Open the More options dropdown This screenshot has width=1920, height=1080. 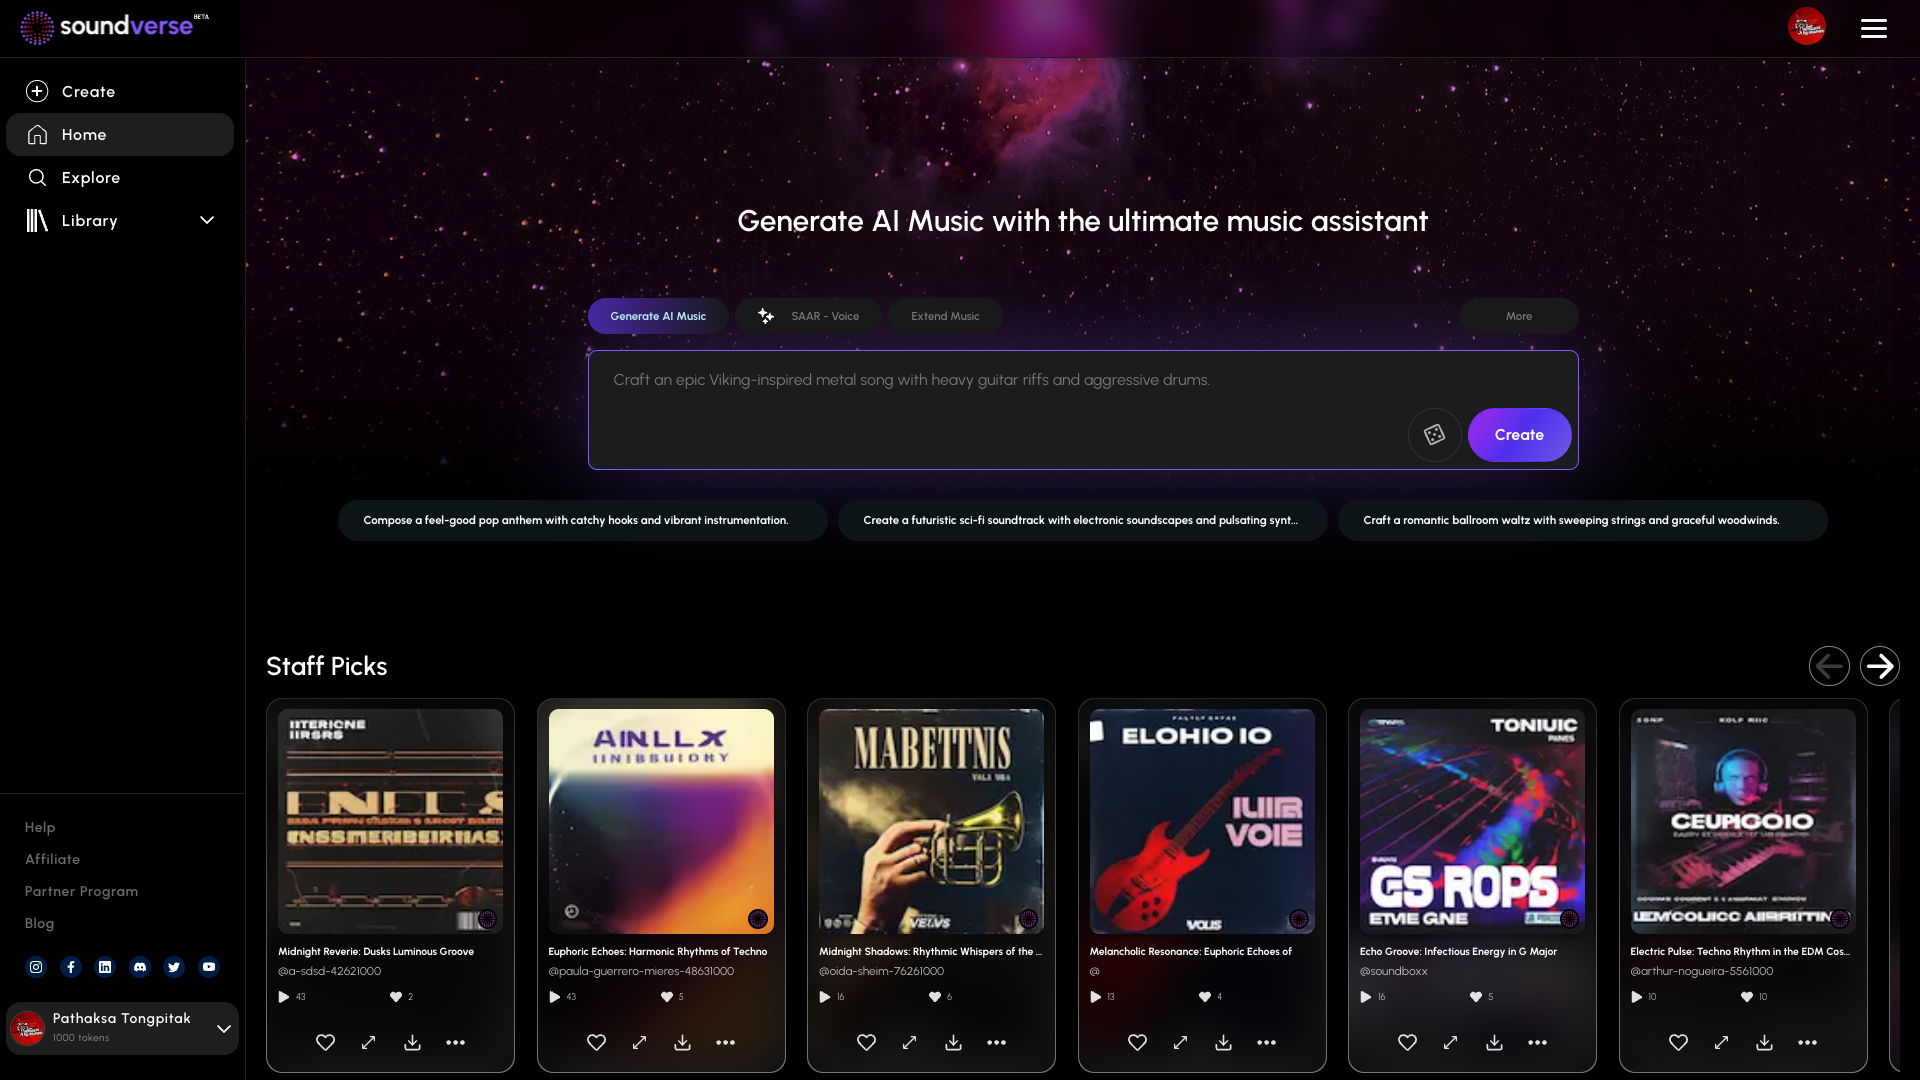1518,316
